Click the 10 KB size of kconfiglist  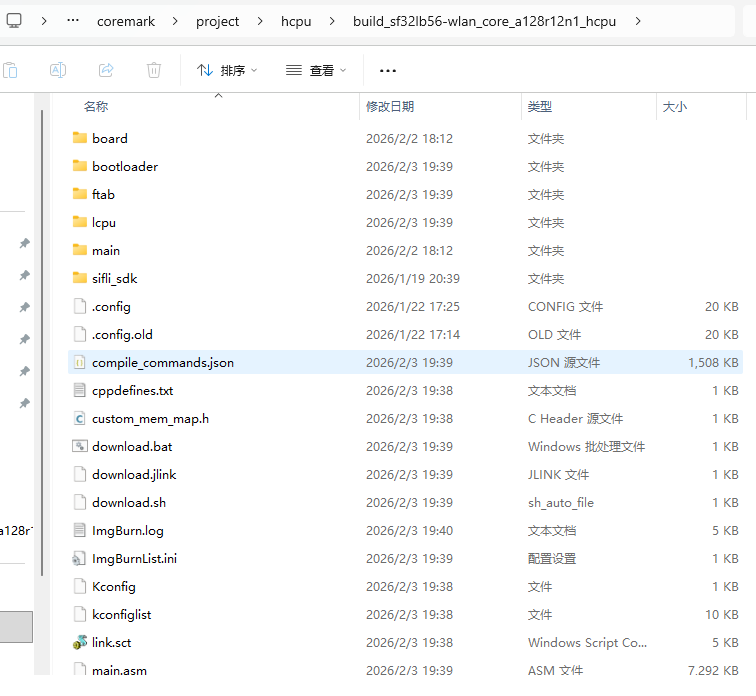pyautogui.click(x=722, y=615)
